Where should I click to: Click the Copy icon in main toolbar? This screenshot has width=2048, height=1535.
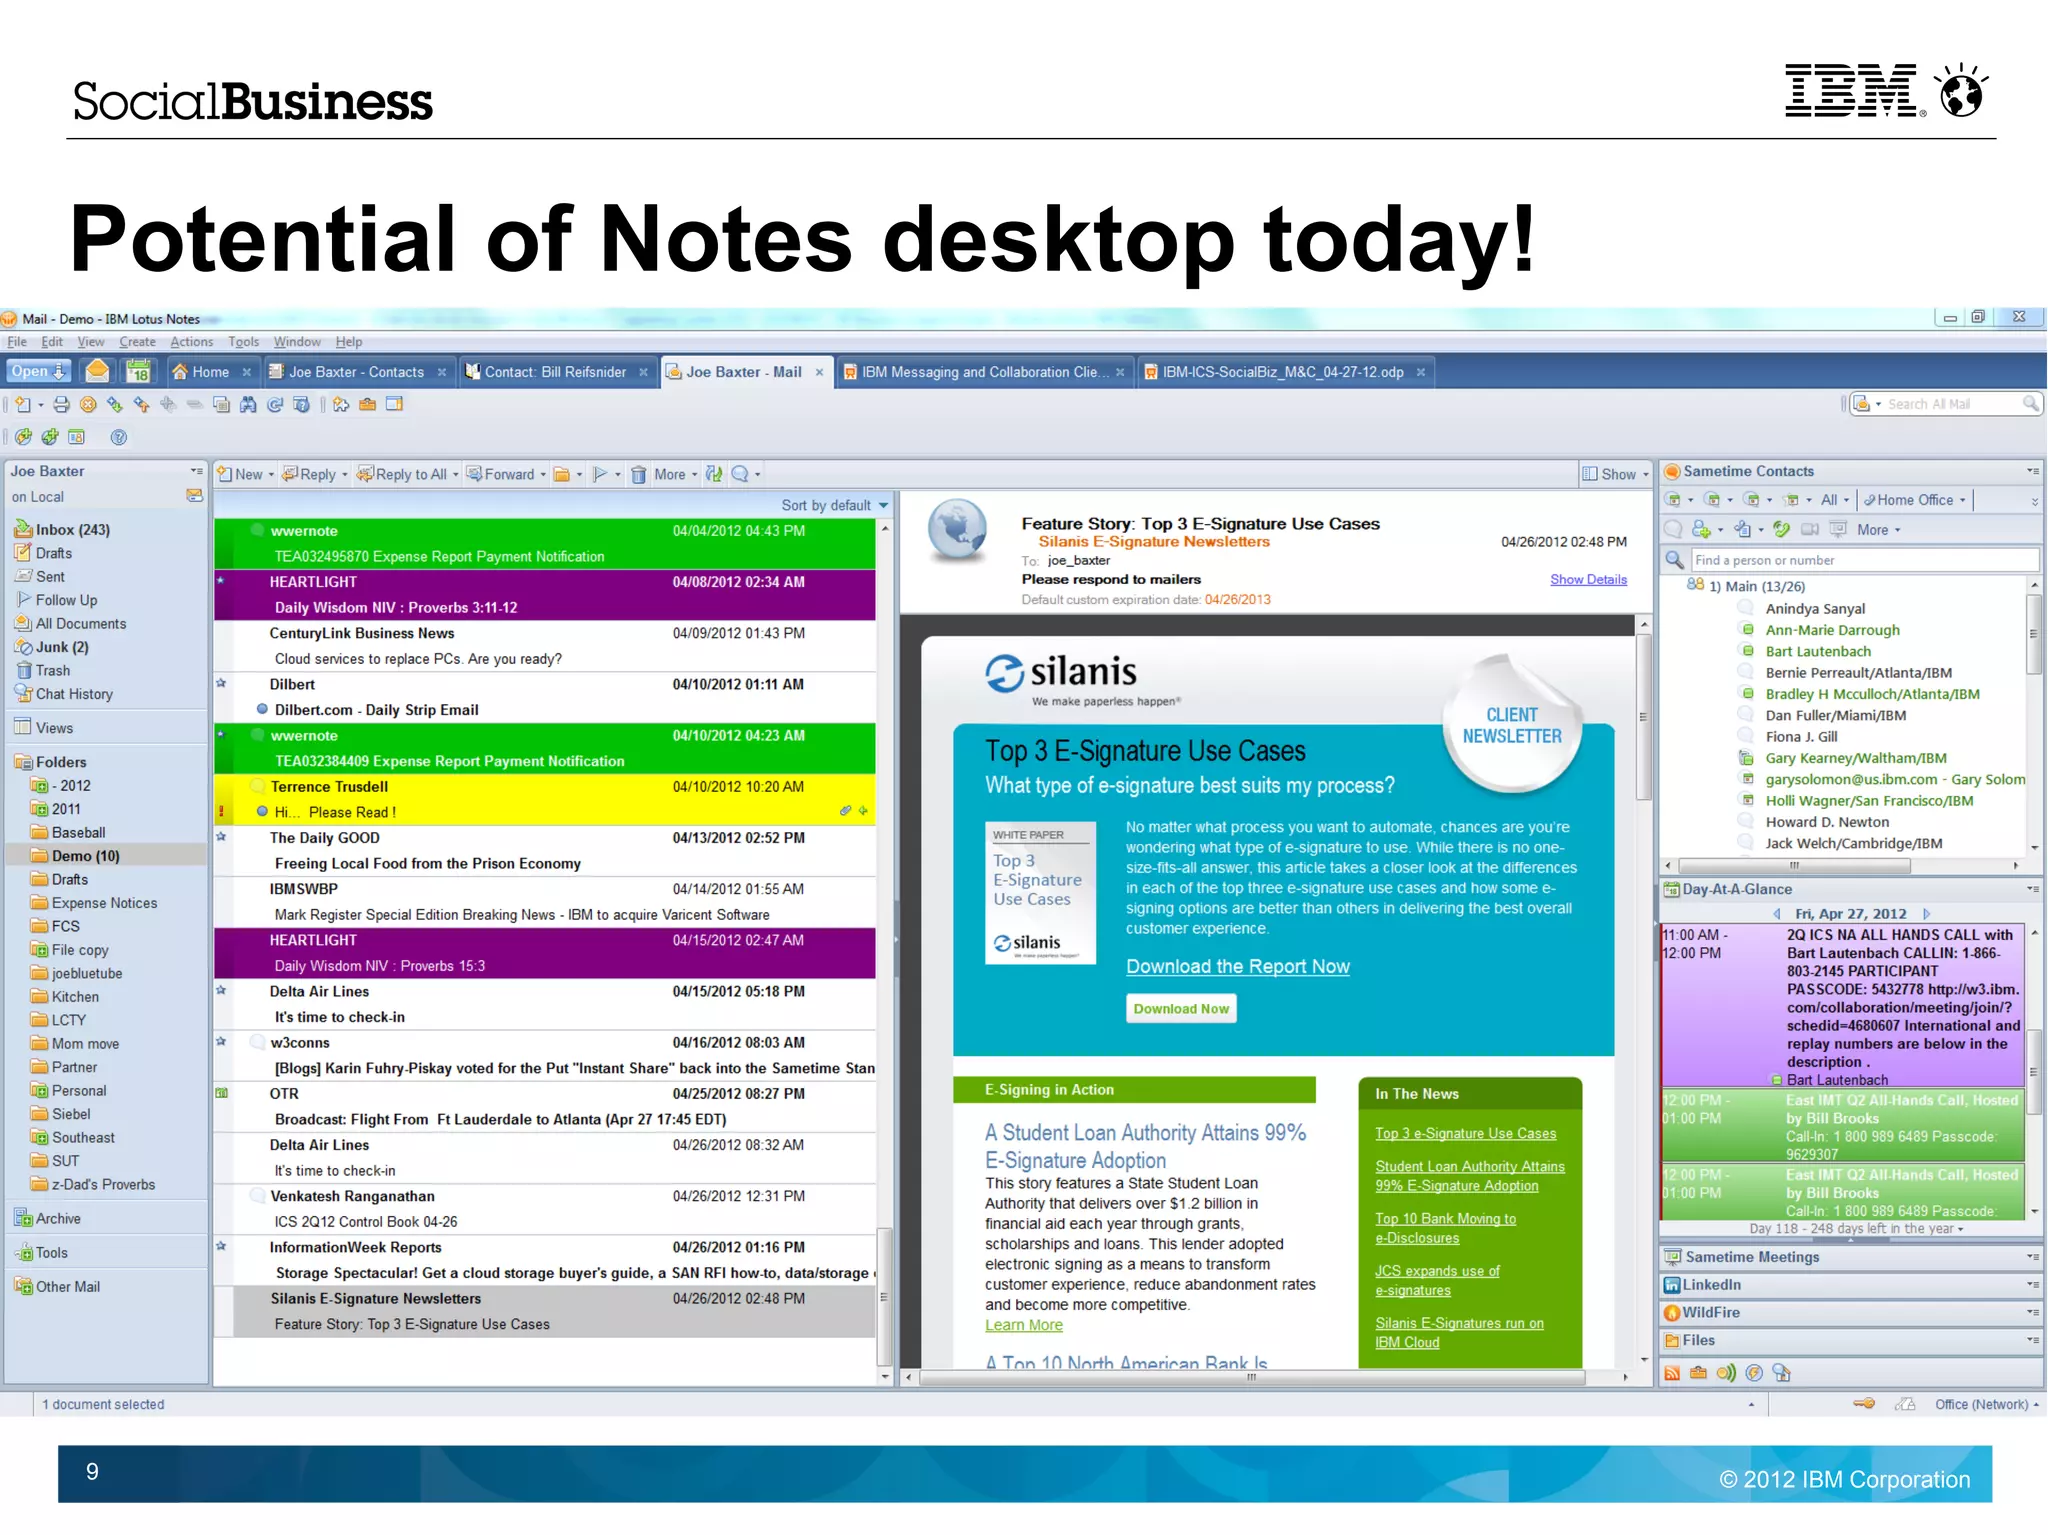pos(221,405)
